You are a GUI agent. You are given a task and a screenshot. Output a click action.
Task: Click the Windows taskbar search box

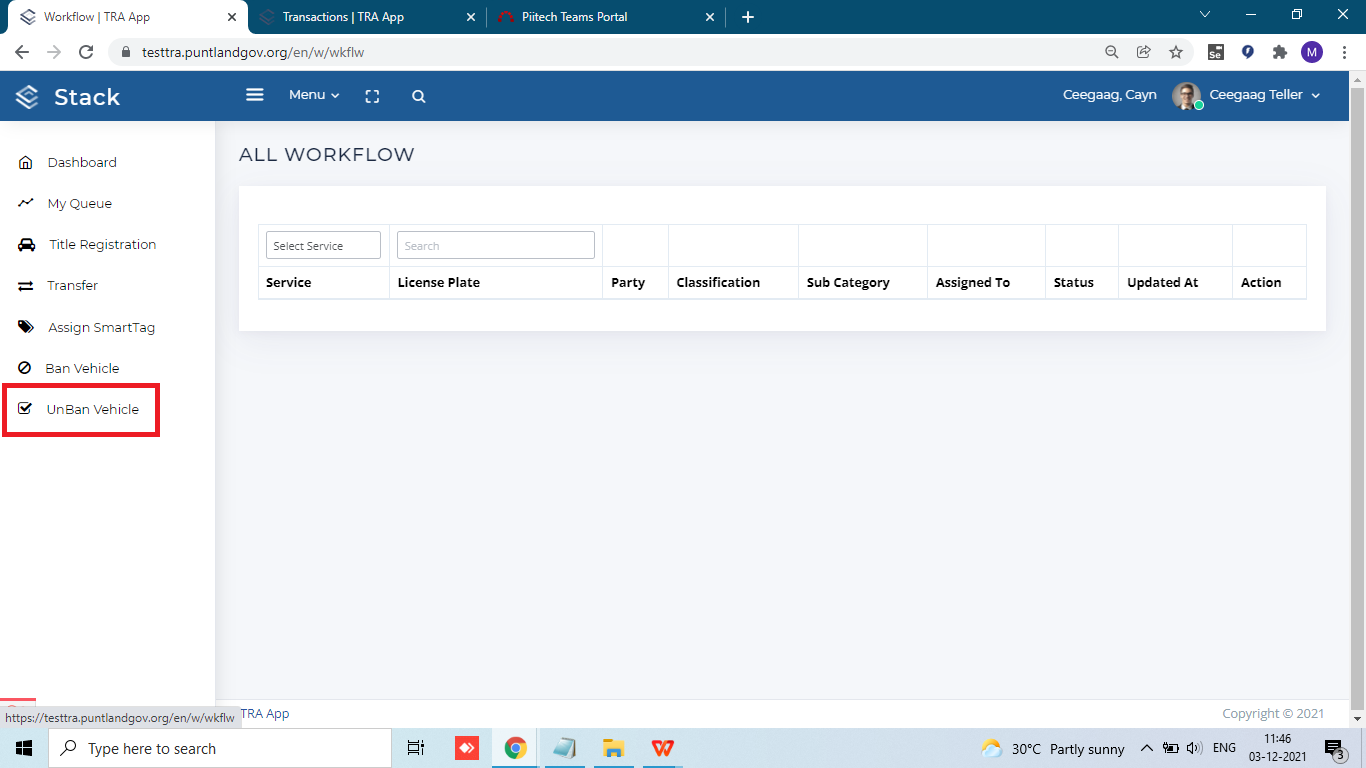220,748
